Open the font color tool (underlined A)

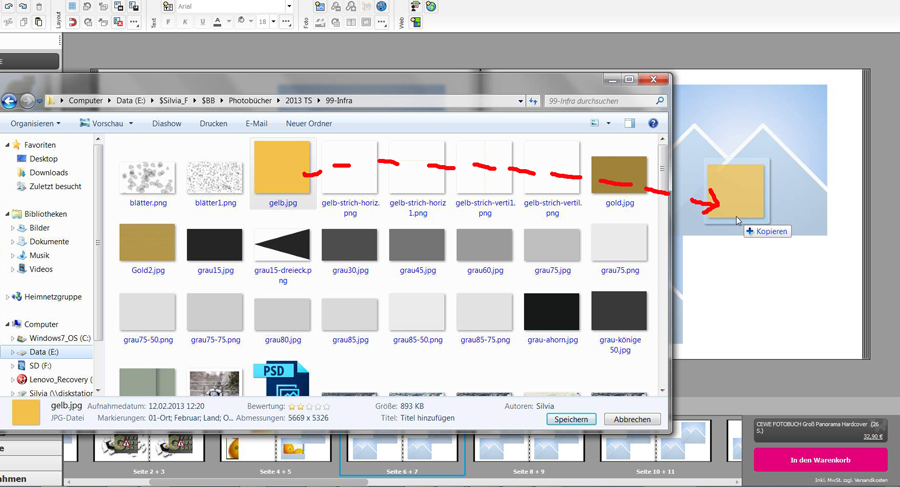click(217, 22)
